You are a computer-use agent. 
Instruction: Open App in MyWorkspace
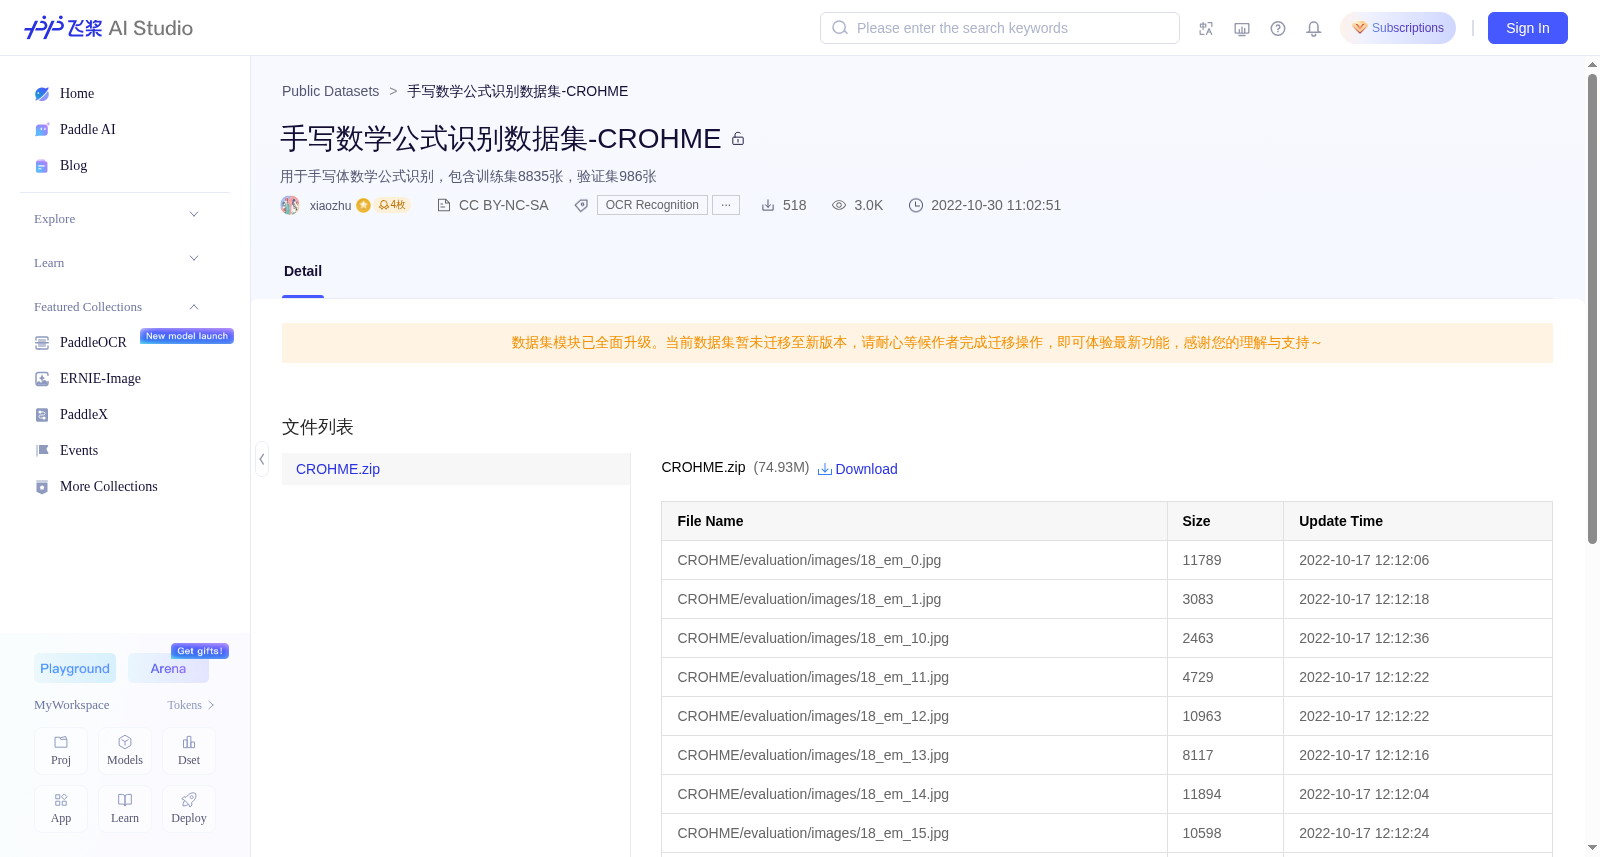(61, 809)
